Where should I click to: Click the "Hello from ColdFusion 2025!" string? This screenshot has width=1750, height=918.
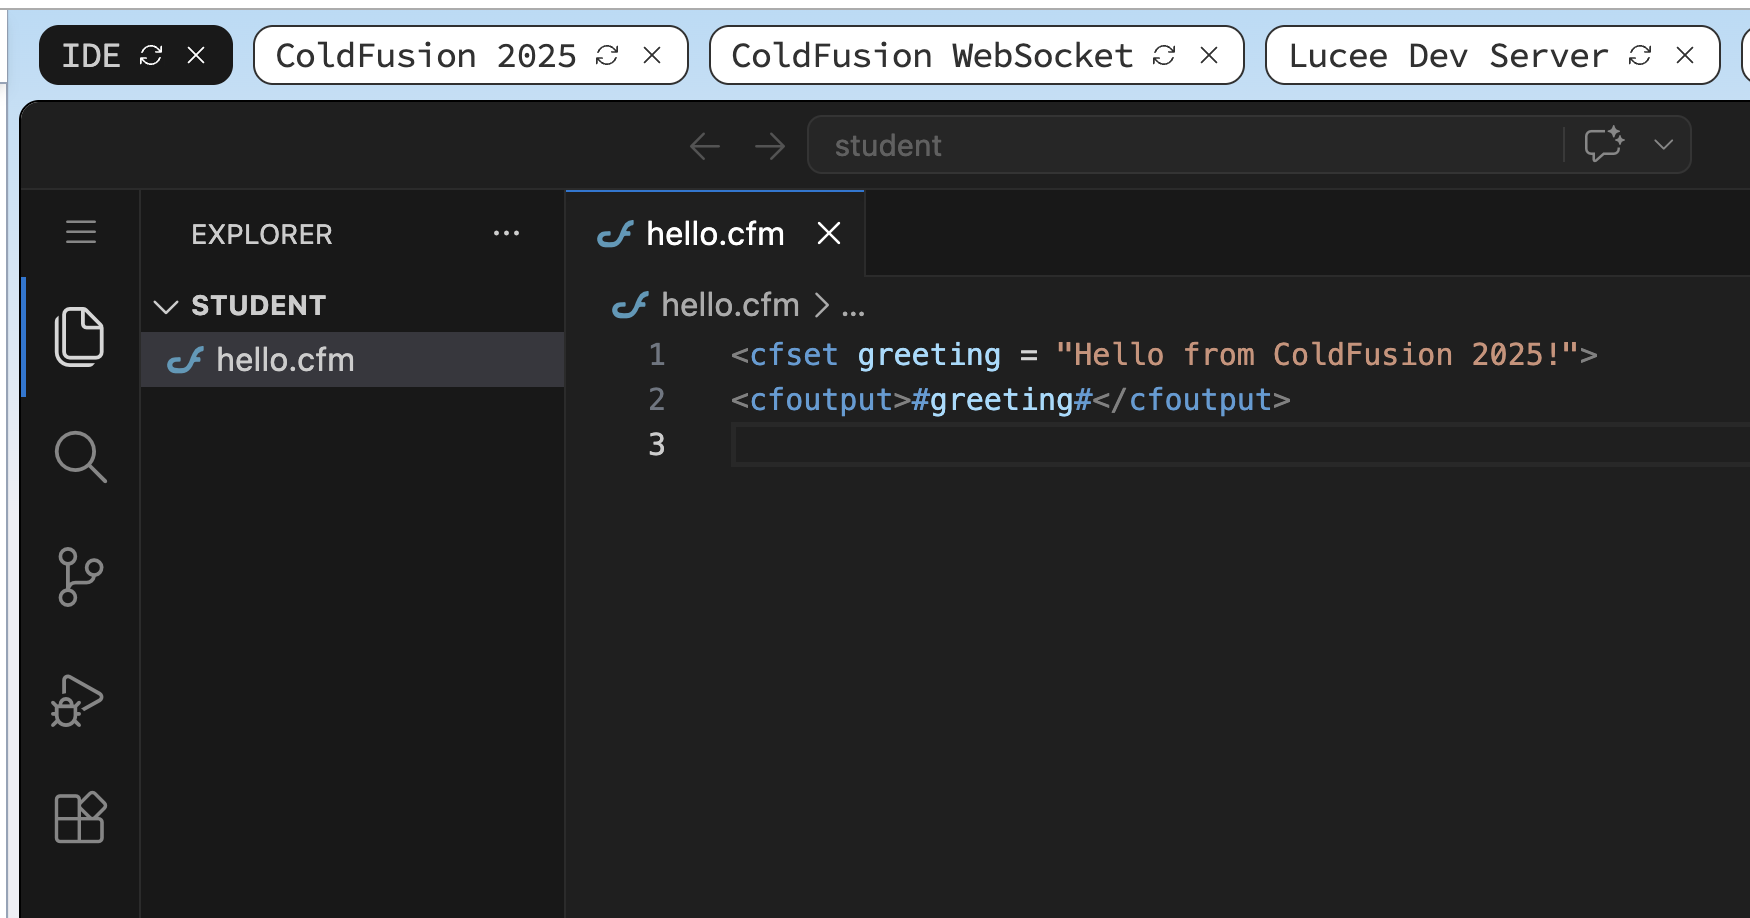1317,355
